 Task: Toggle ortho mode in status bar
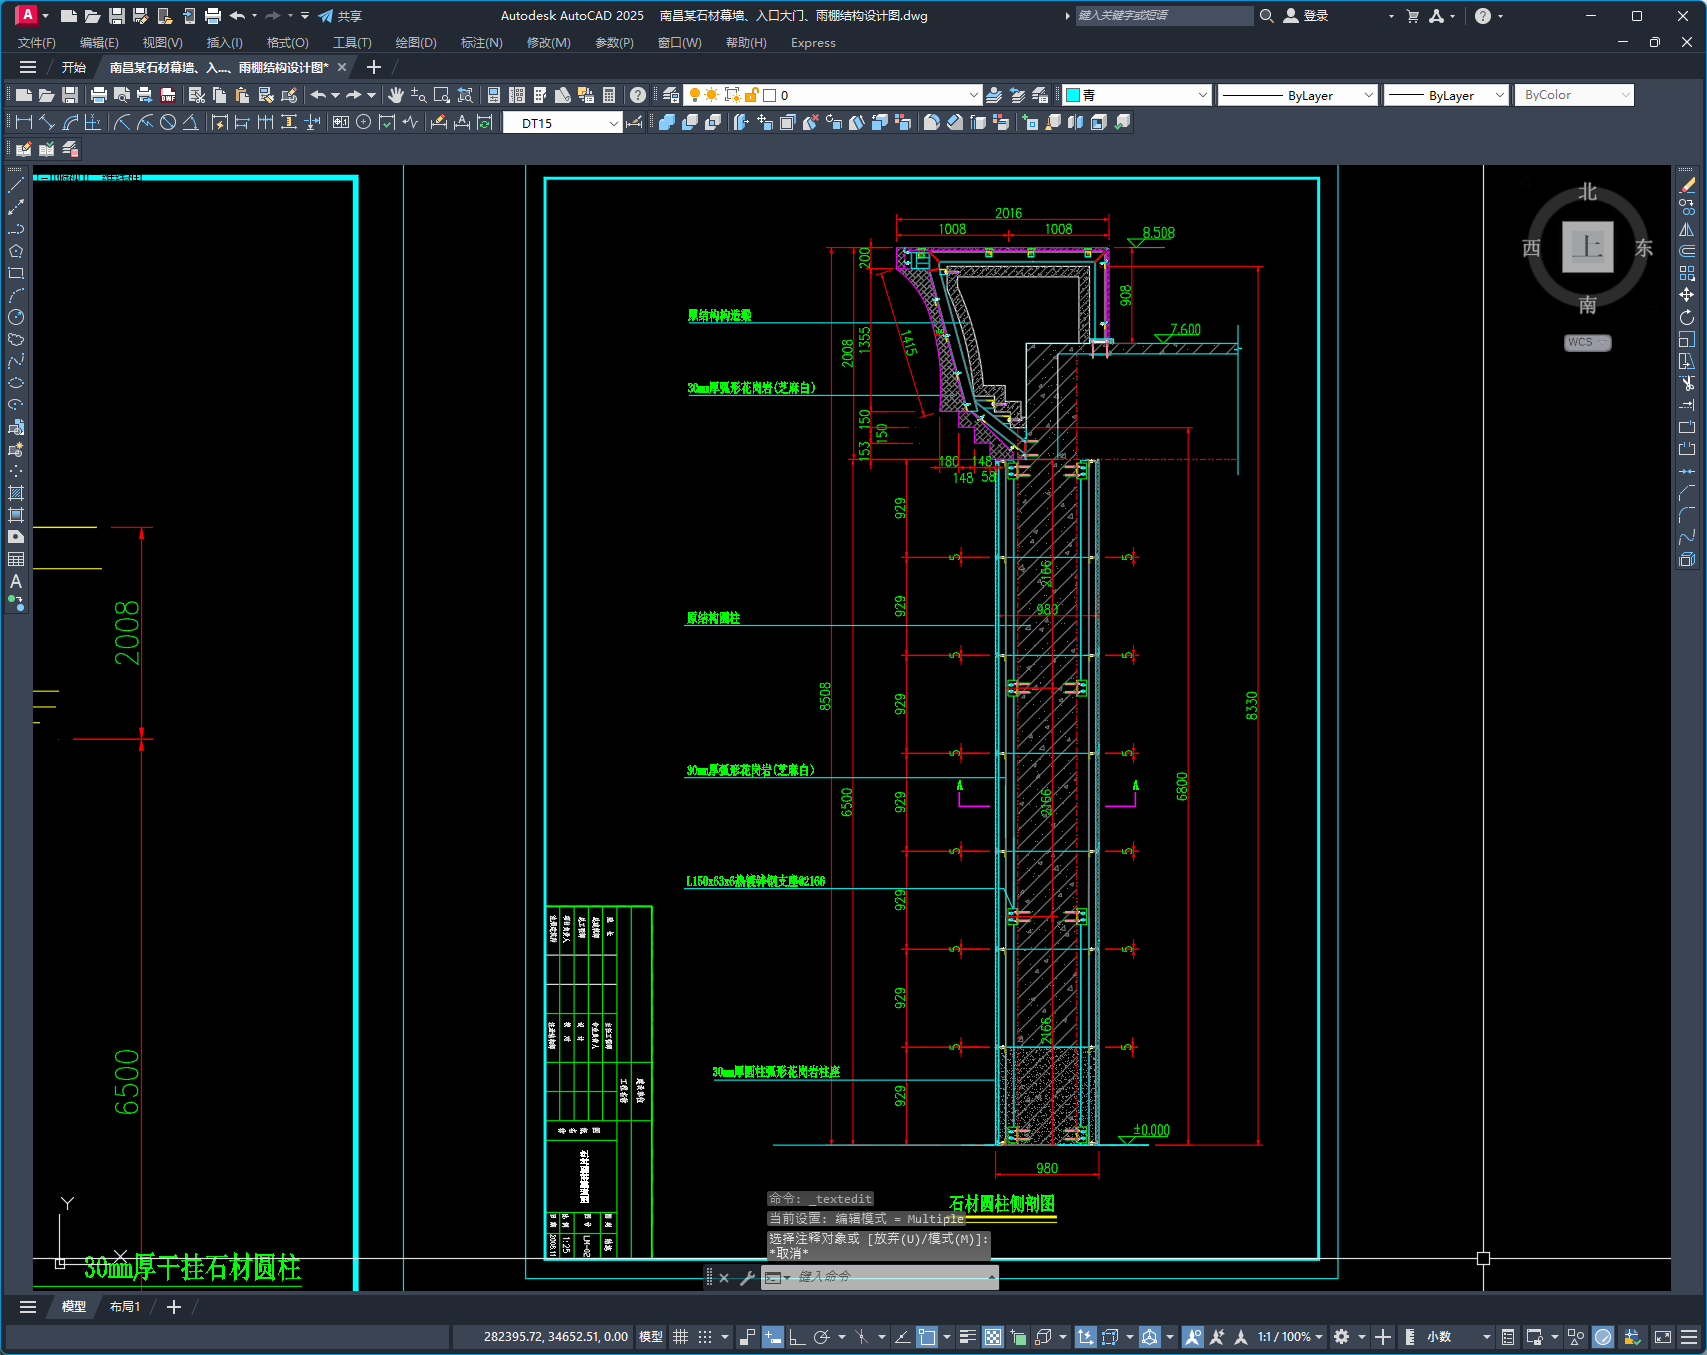click(x=797, y=1337)
